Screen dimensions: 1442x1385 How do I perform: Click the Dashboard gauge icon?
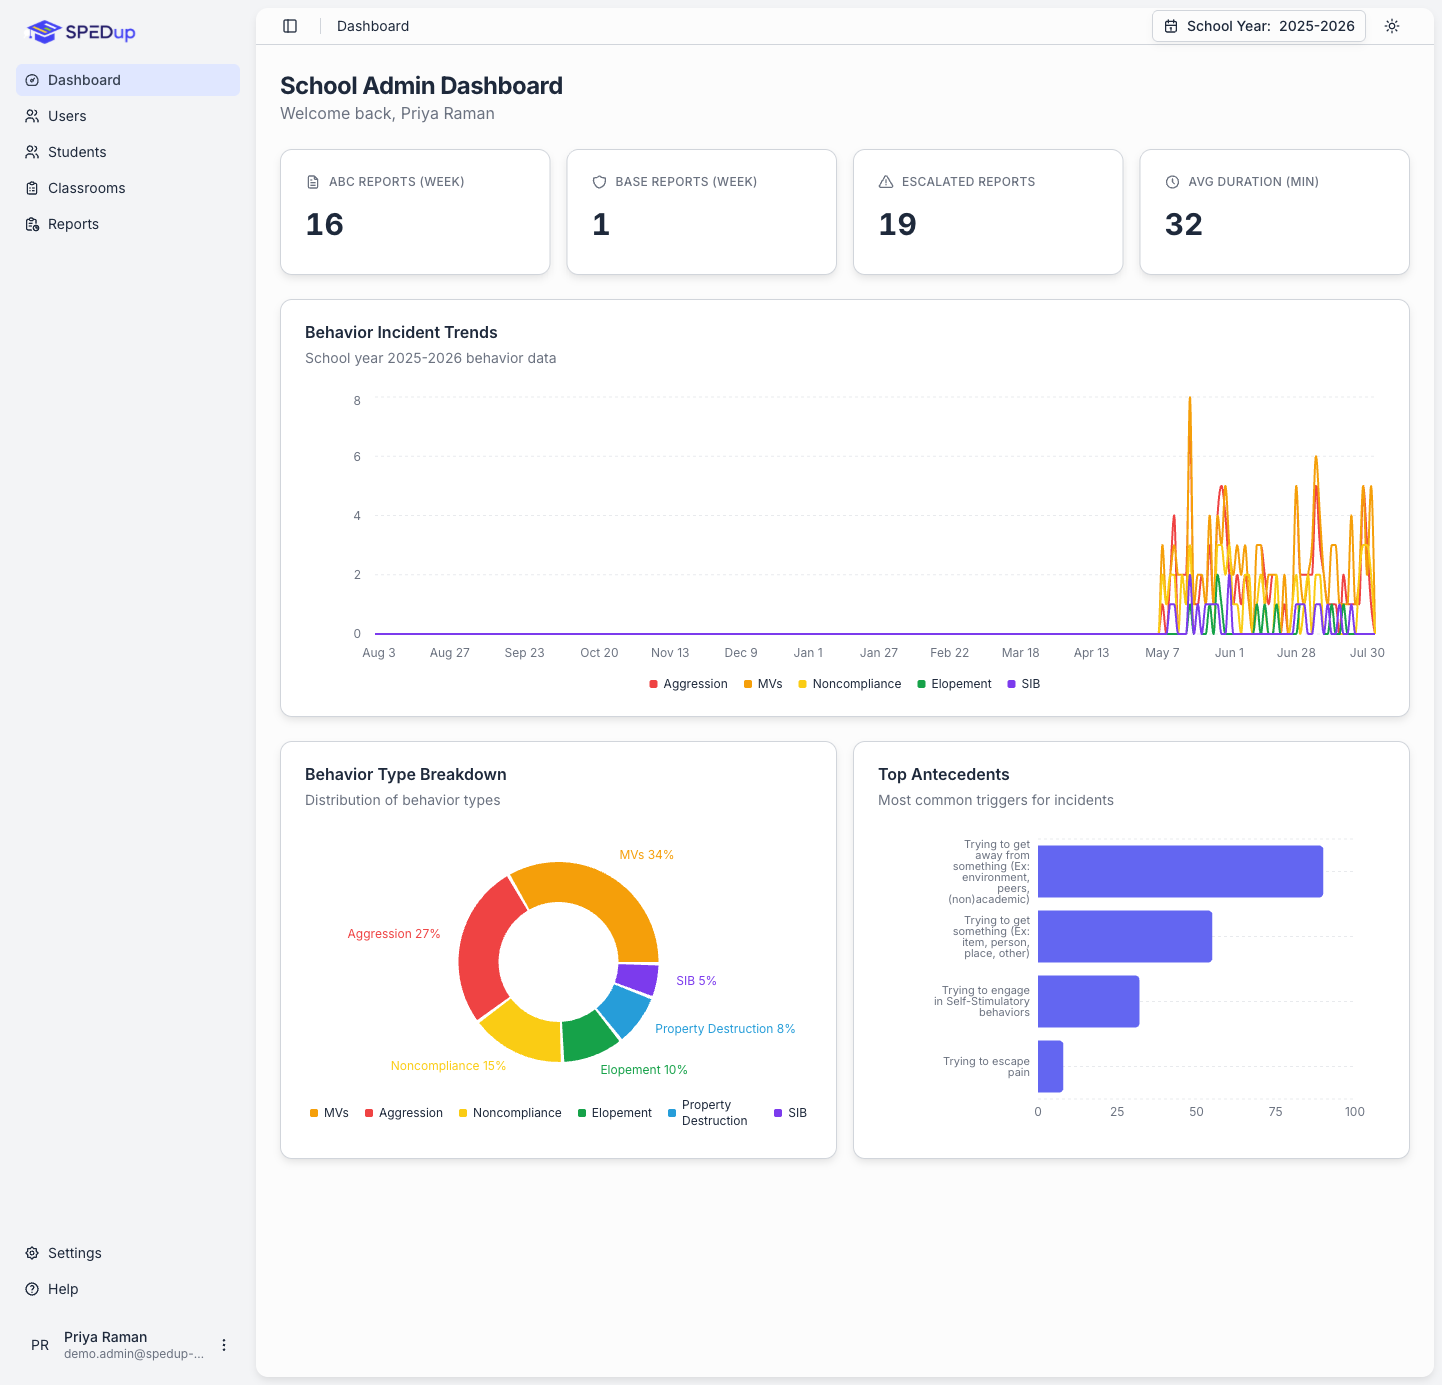(x=32, y=80)
